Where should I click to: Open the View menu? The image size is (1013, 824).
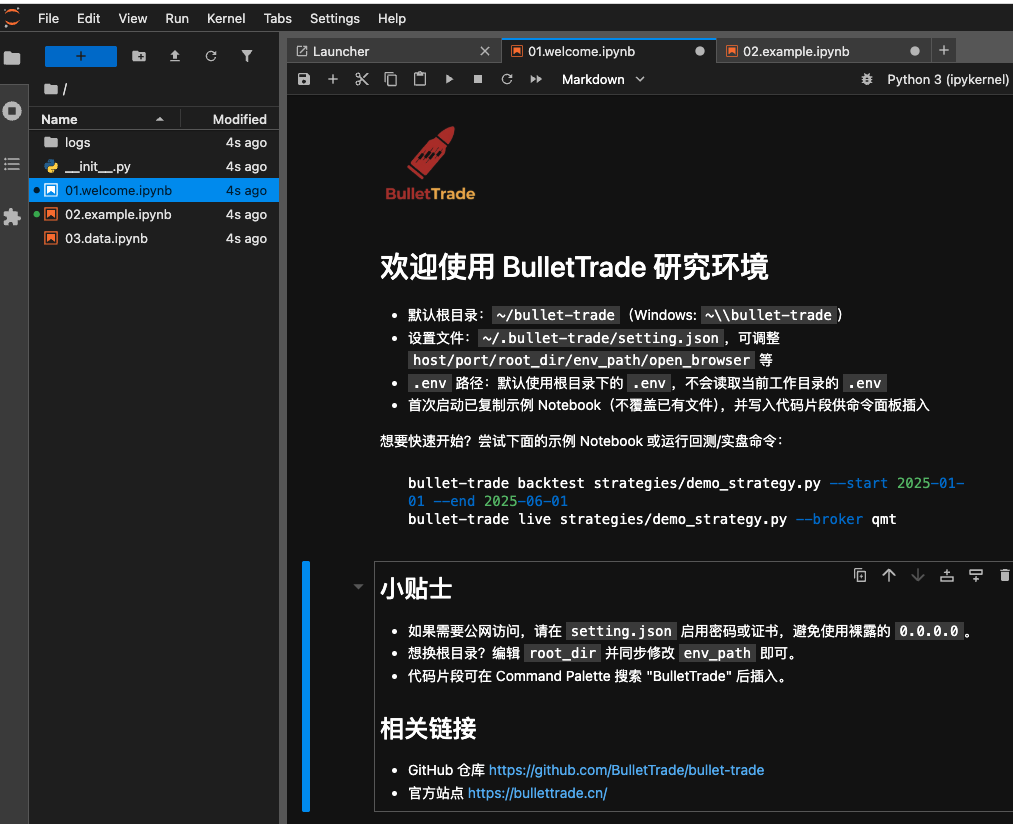coord(132,18)
